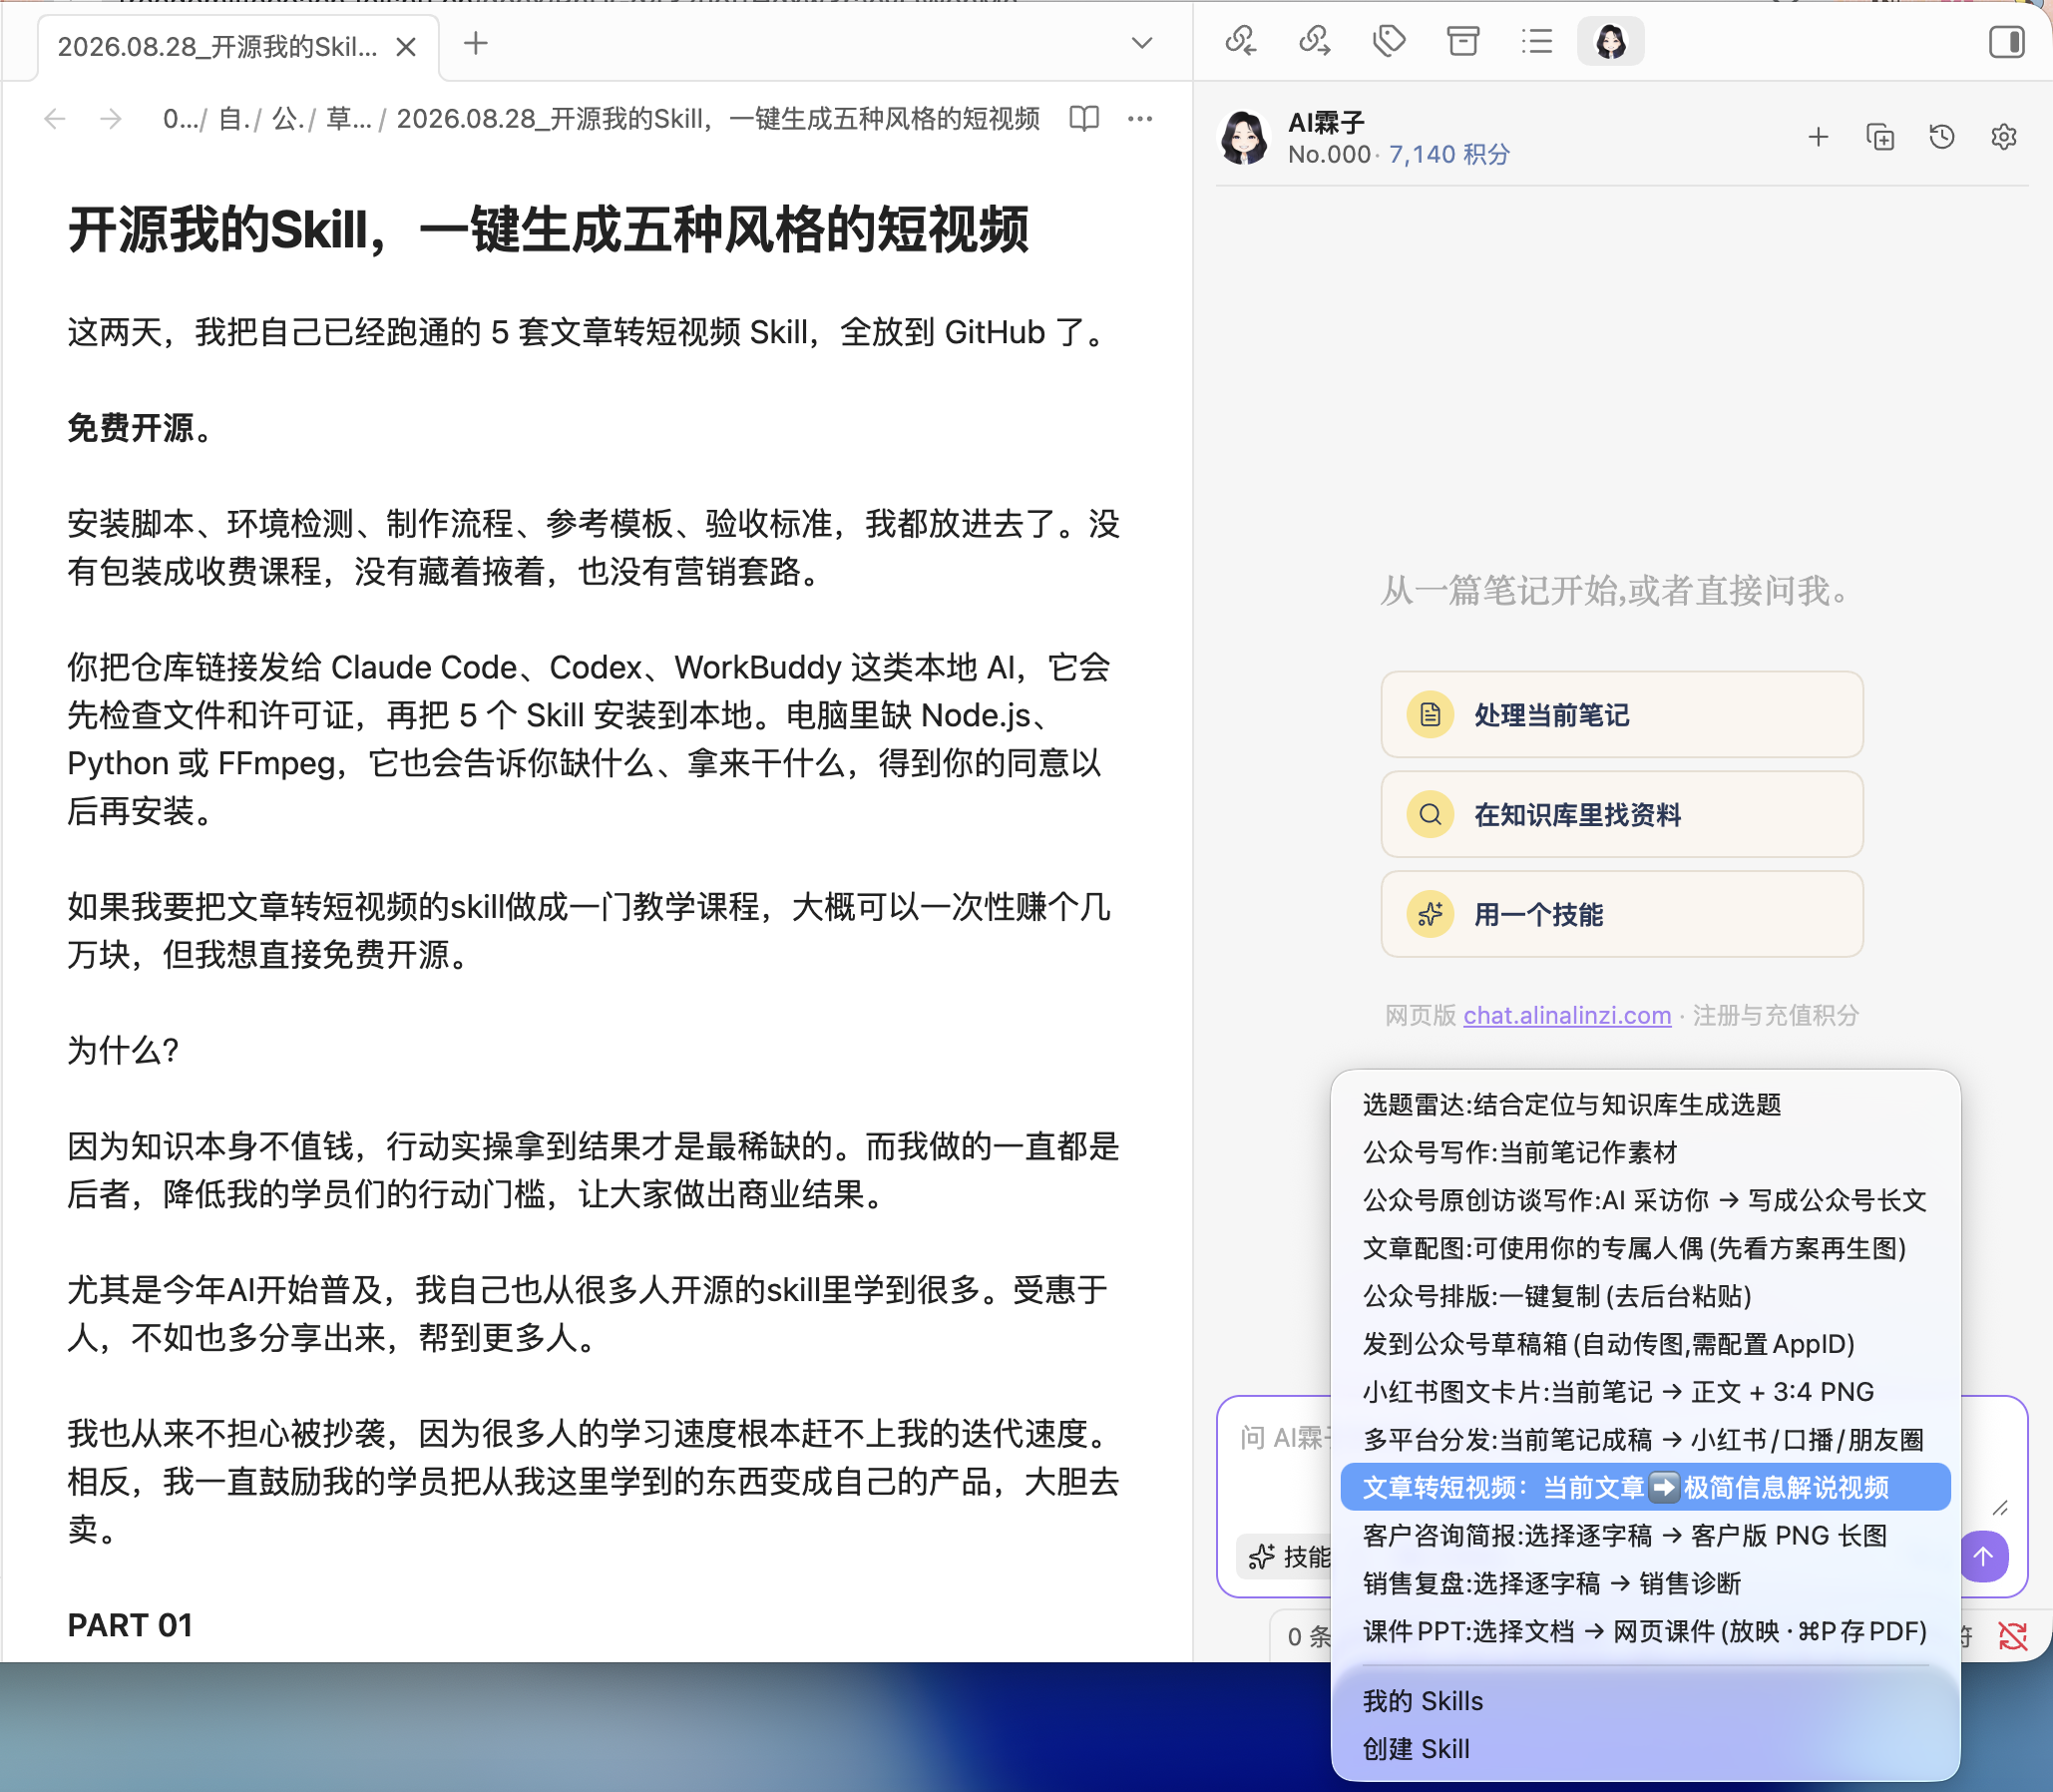Image resolution: width=2053 pixels, height=1792 pixels.
Task: Click the 在知识库里找资料 suggestion button
Action: pos(1622,814)
